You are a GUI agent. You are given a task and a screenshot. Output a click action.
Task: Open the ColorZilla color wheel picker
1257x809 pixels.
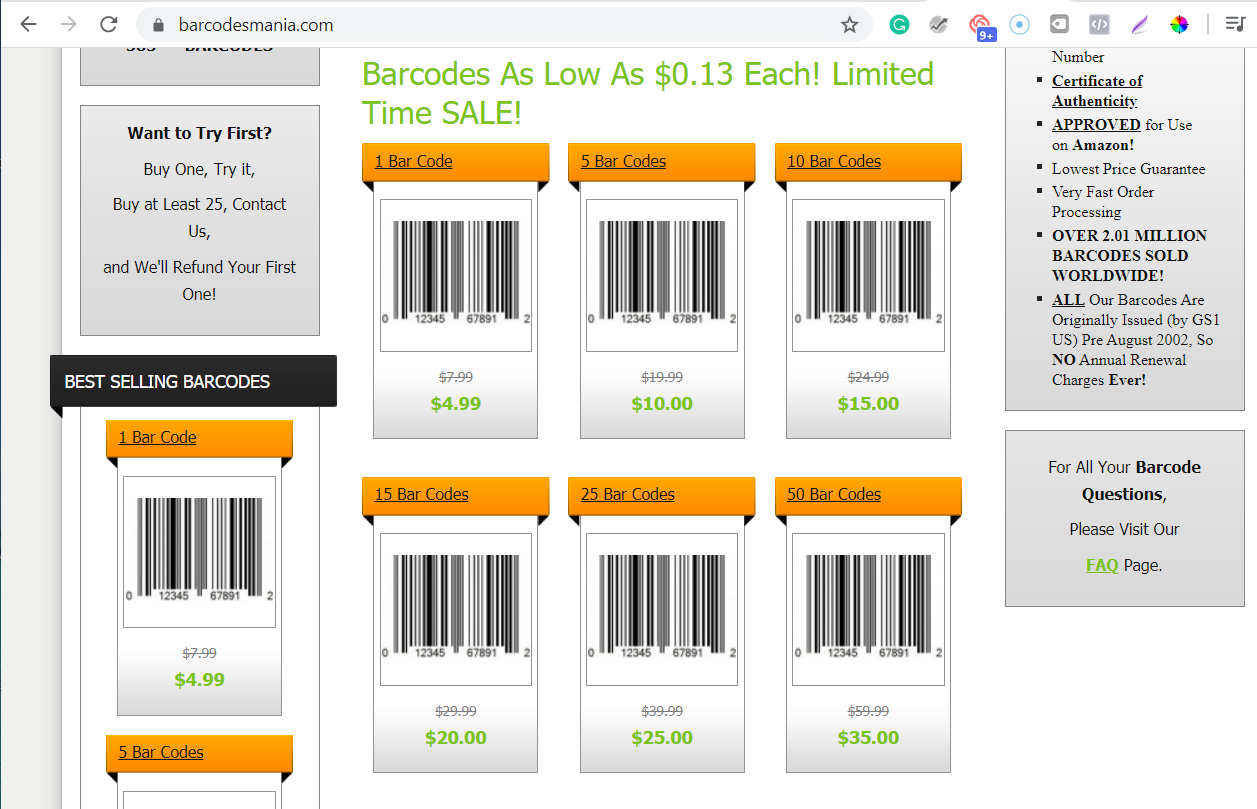pos(1179,23)
